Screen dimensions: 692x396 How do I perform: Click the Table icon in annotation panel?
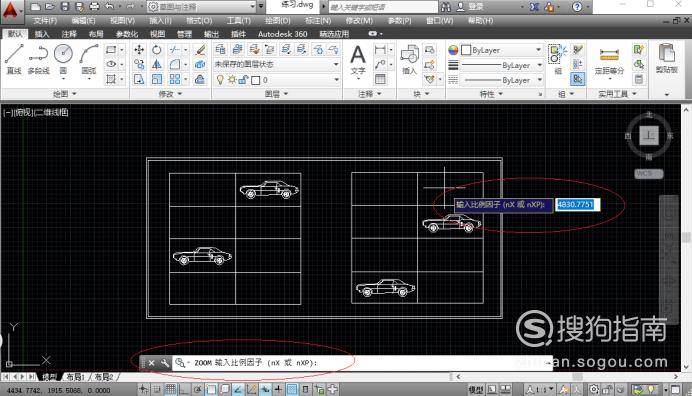(x=380, y=79)
